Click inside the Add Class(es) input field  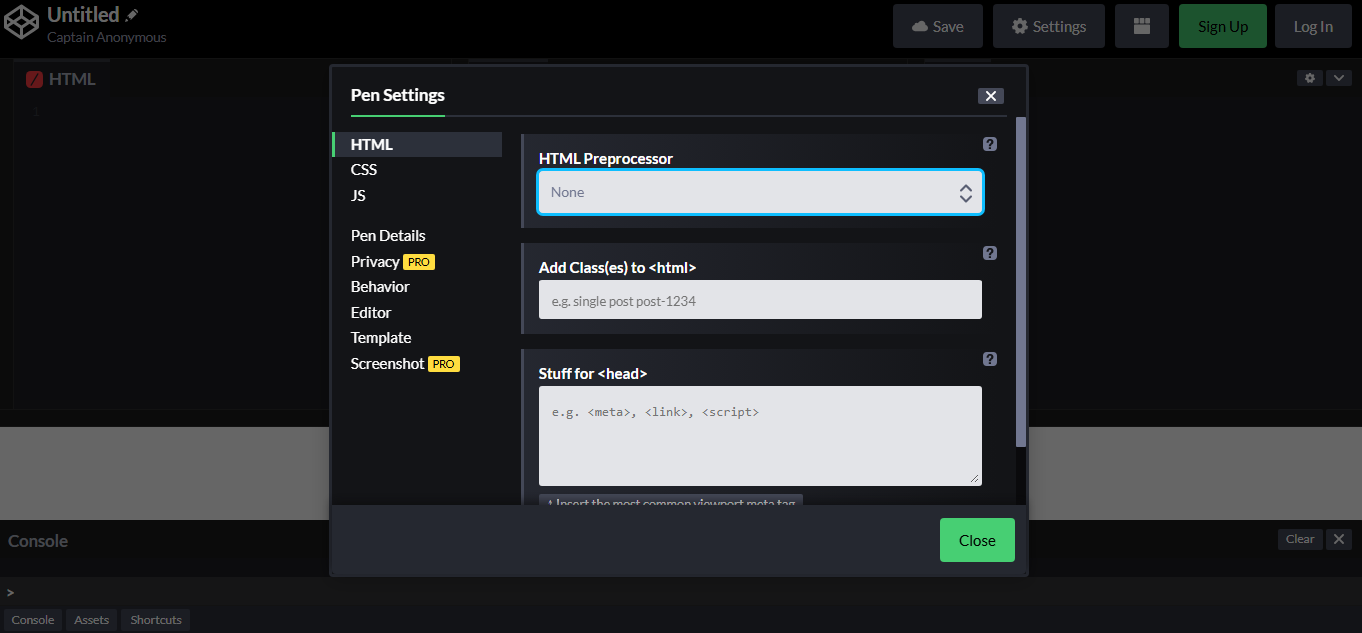[760, 299]
